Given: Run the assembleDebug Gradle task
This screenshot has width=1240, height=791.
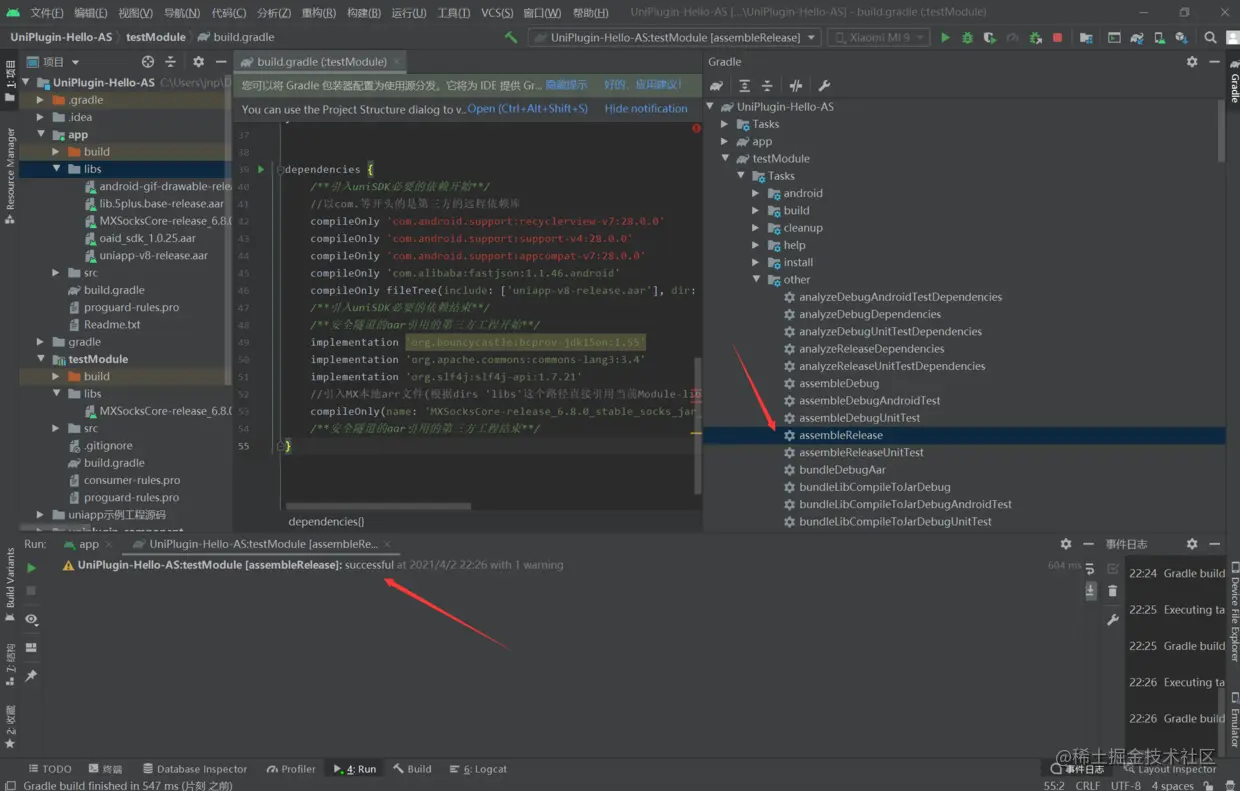Looking at the screenshot, I should point(839,383).
